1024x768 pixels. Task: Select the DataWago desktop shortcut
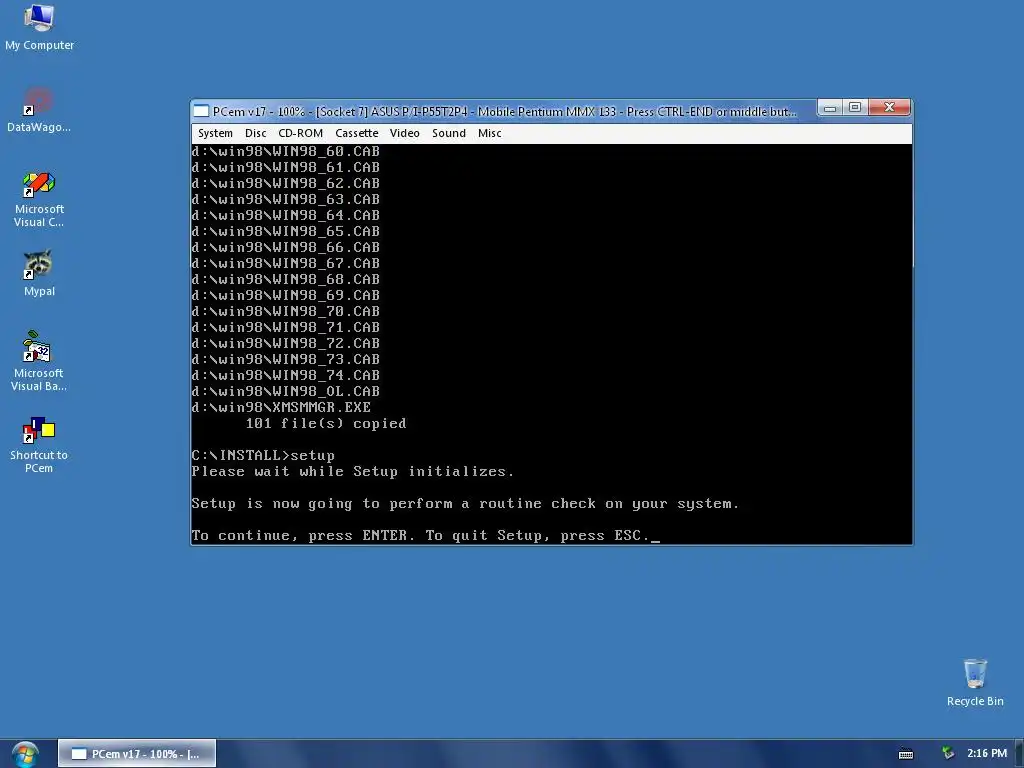(x=39, y=110)
